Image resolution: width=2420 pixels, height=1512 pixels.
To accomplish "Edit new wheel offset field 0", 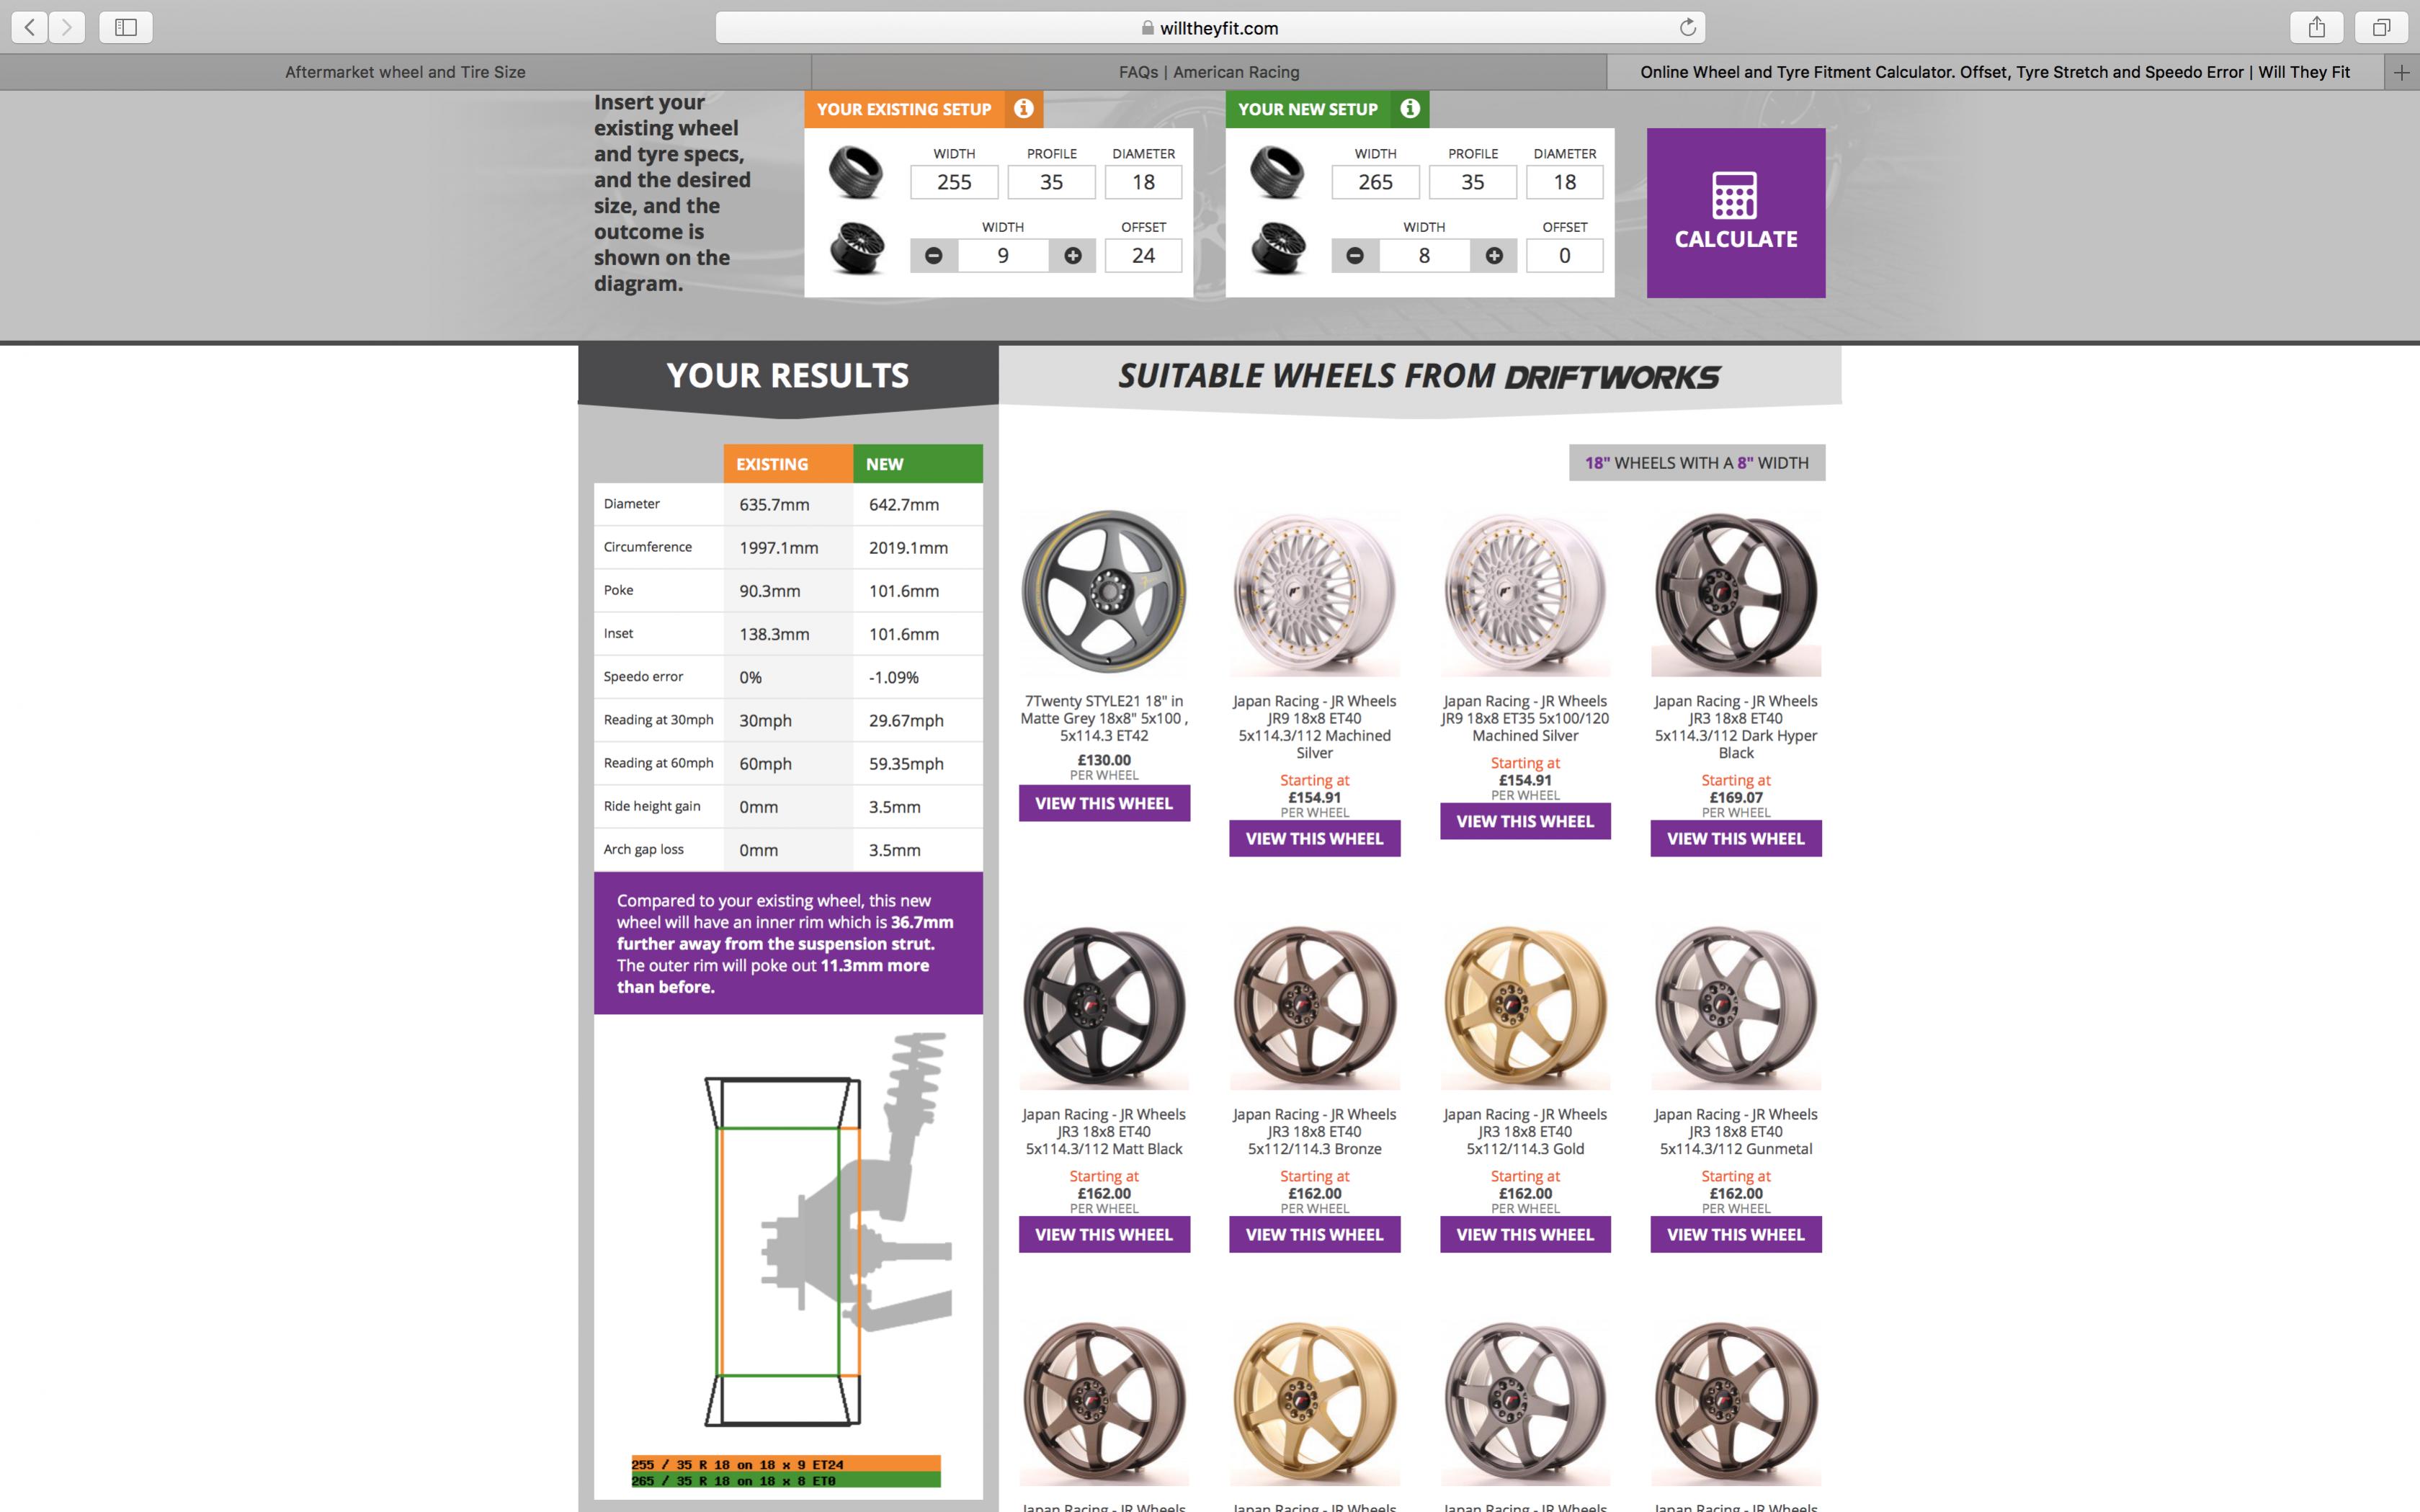I will pos(1564,256).
